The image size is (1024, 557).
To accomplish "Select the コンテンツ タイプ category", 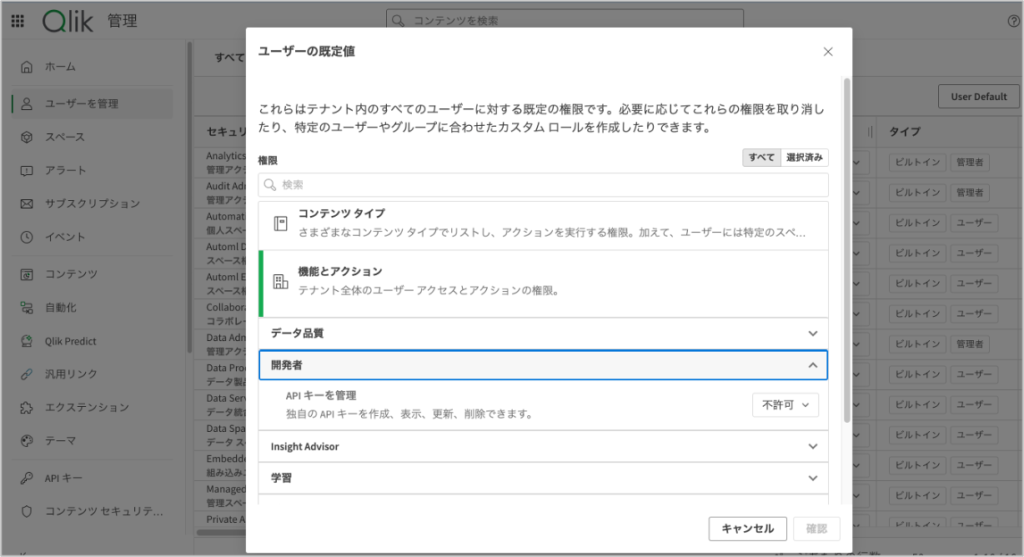I will pyautogui.click(x=543, y=223).
